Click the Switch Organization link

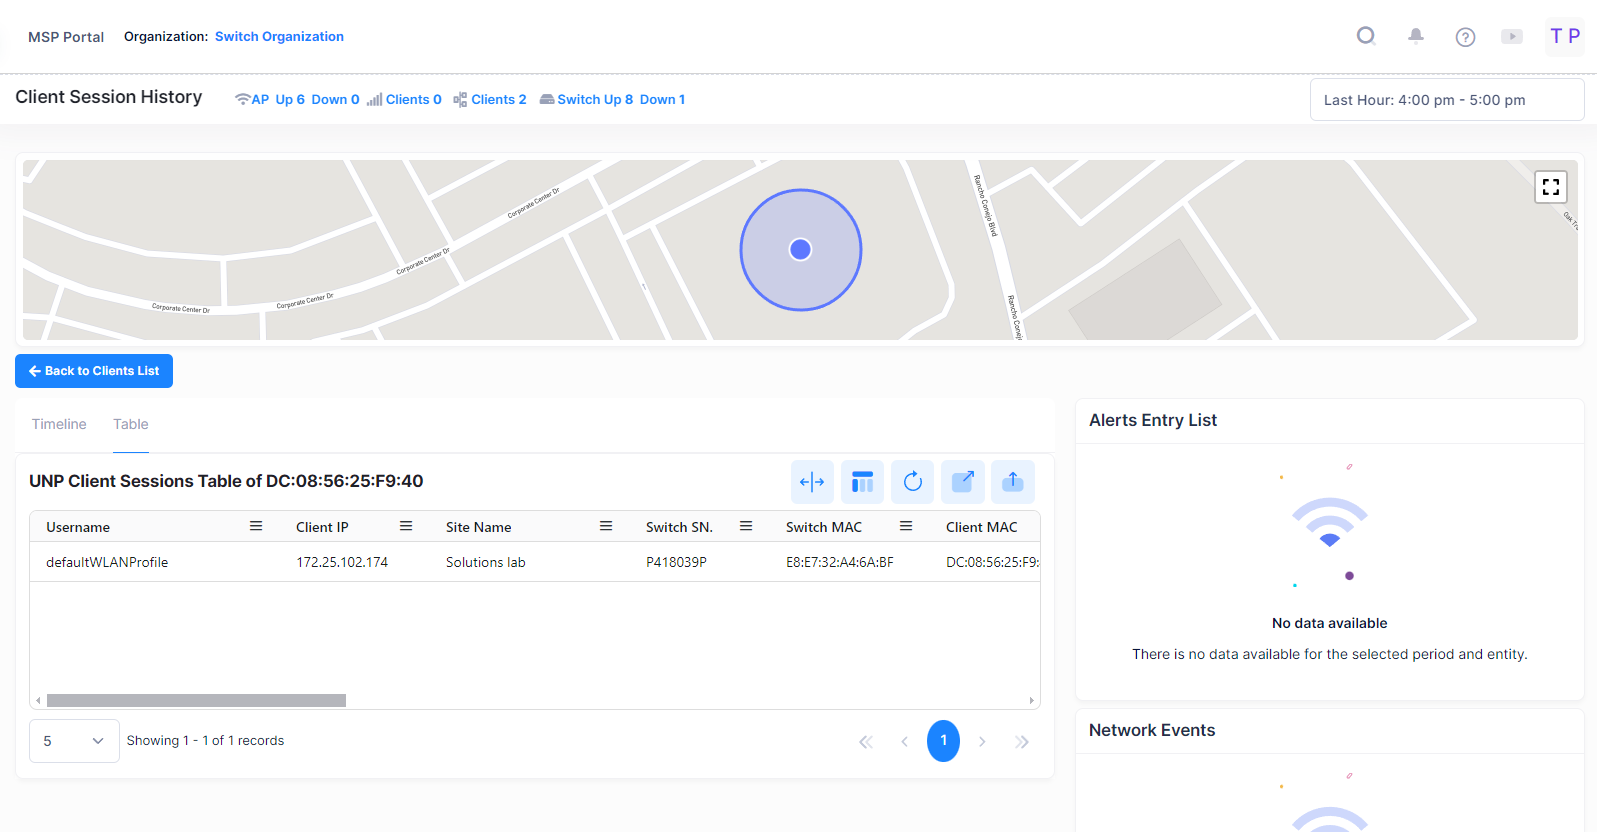coord(279,37)
